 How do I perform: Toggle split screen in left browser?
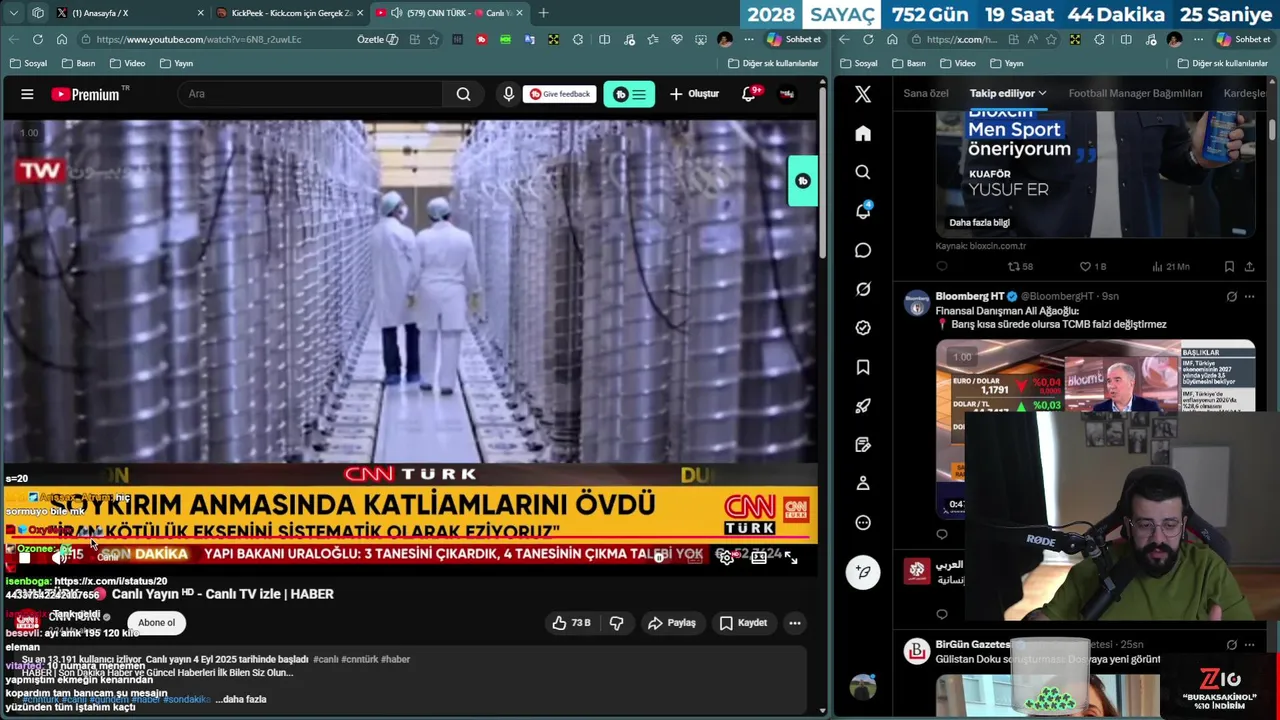pos(604,39)
